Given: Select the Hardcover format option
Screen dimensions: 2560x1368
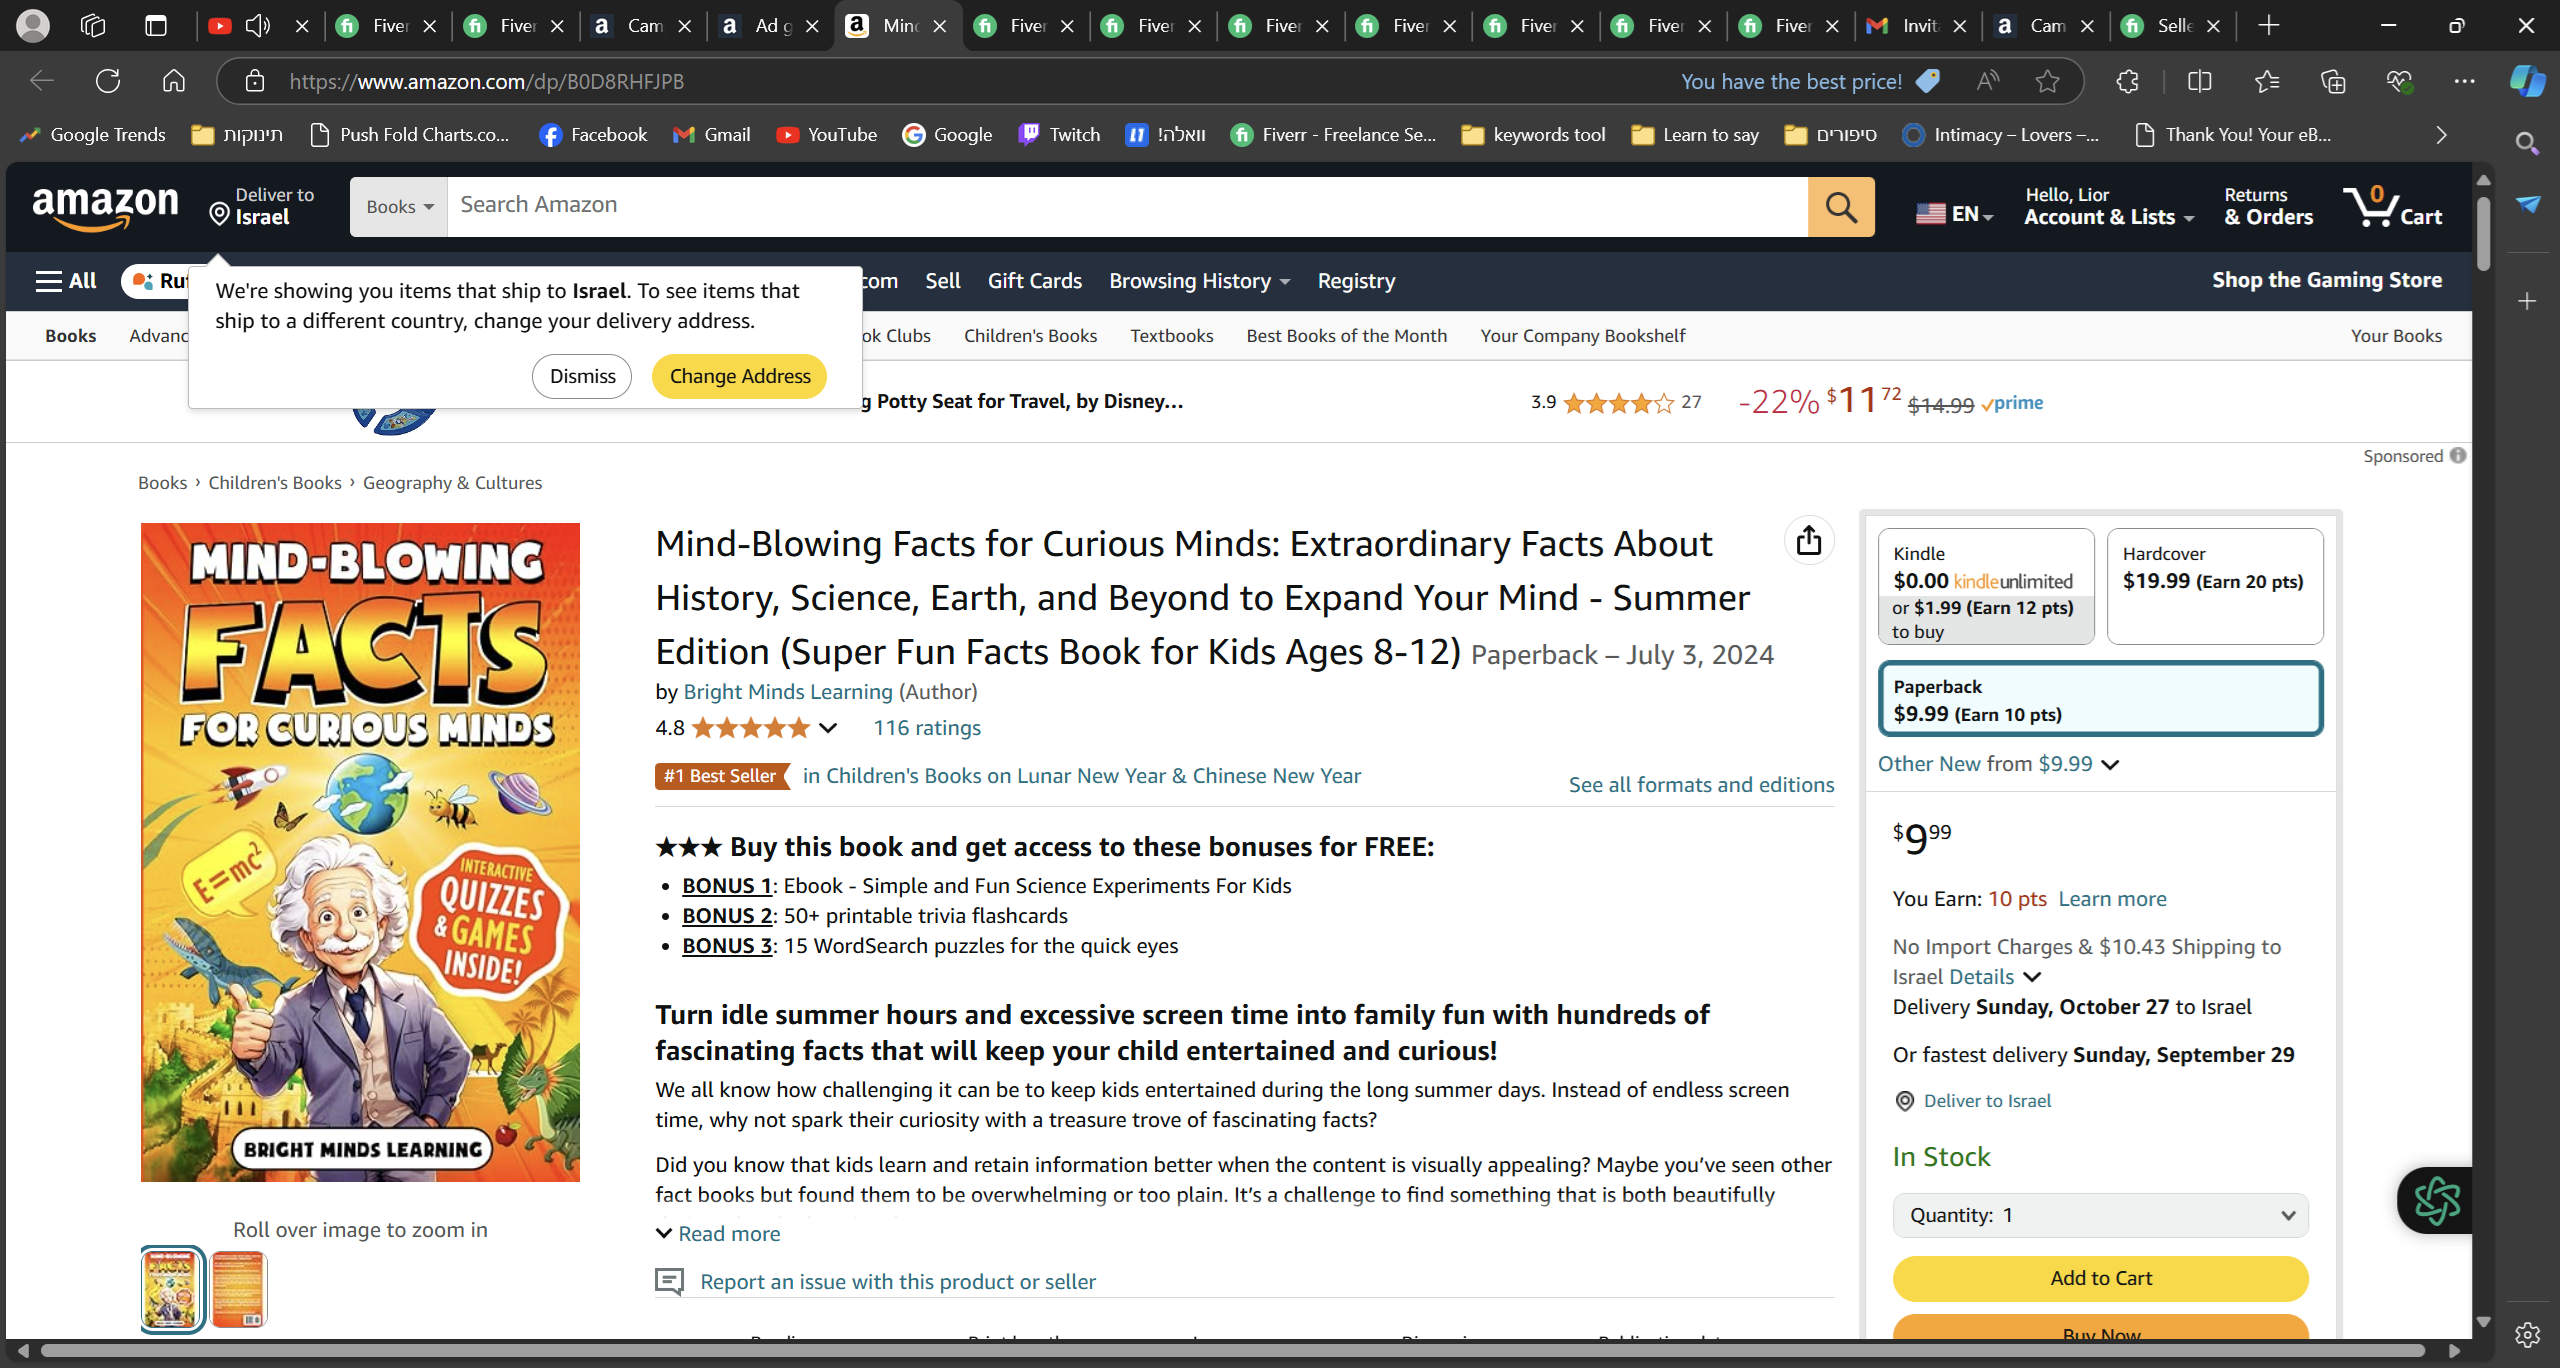Looking at the screenshot, I should (2215, 586).
